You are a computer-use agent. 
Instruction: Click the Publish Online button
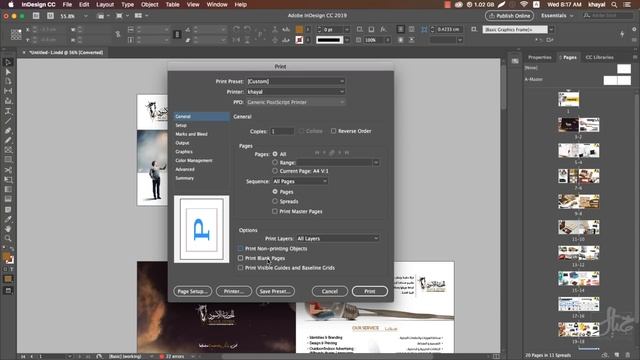[509, 16]
